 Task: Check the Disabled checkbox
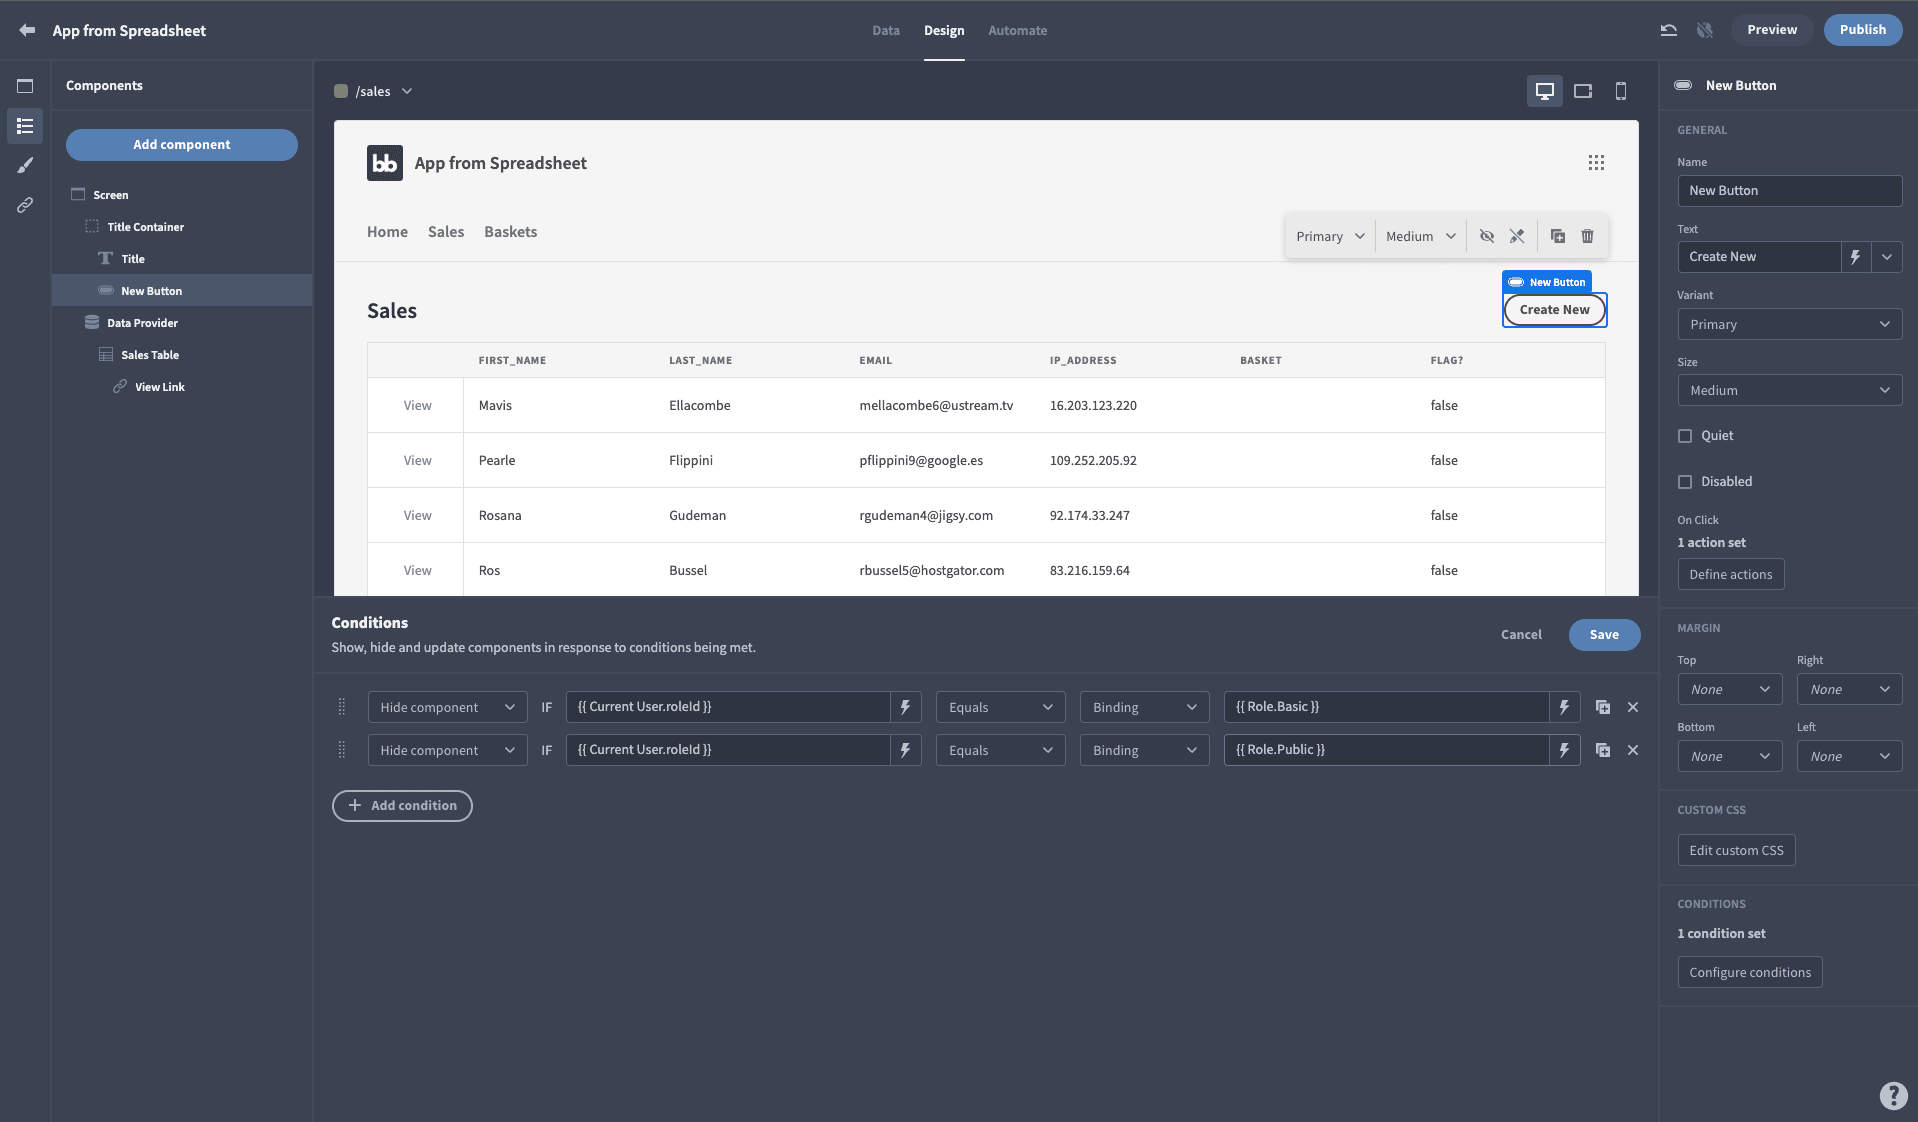point(1685,482)
